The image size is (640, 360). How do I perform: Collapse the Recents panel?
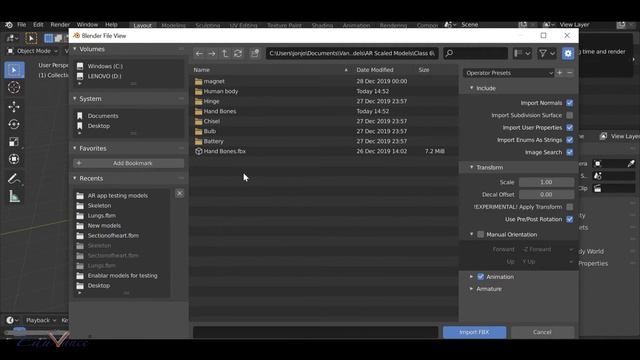75,178
